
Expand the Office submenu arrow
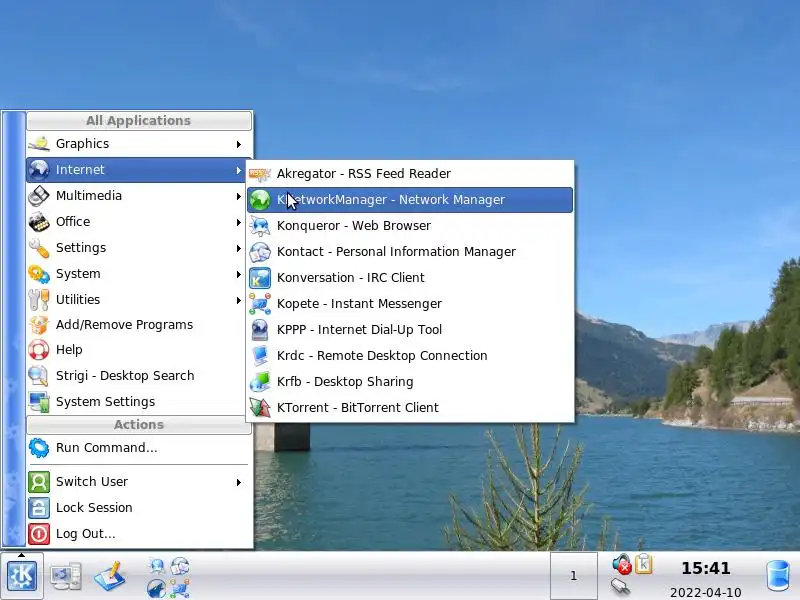(238, 222)
